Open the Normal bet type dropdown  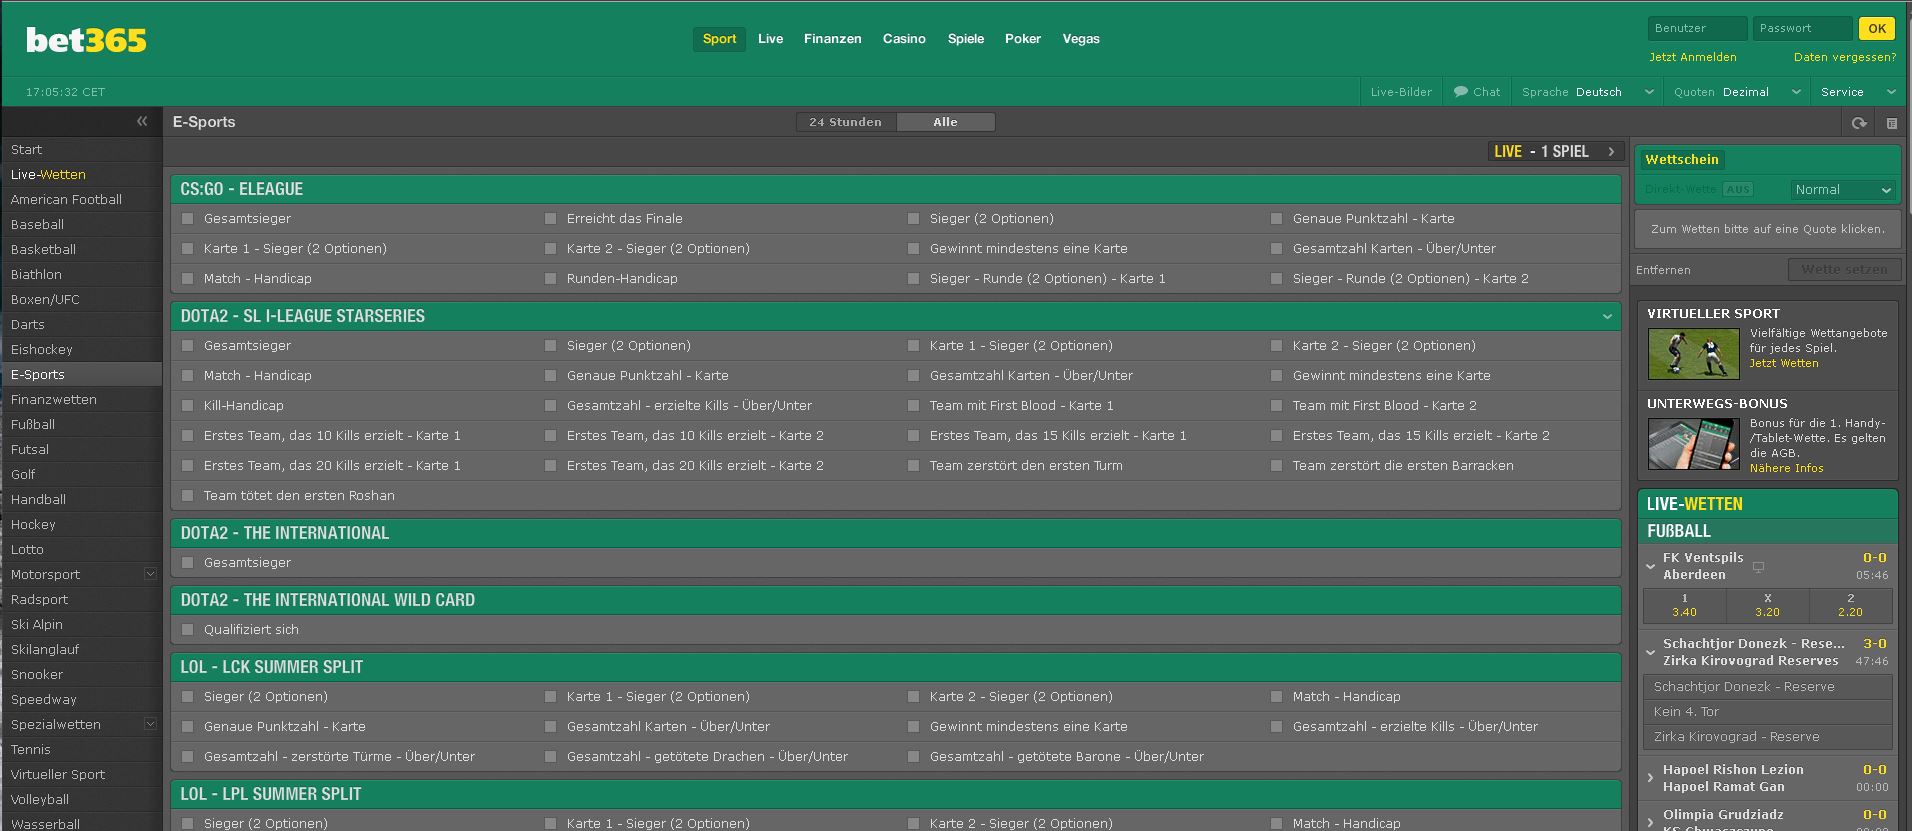coord(1842,190)
